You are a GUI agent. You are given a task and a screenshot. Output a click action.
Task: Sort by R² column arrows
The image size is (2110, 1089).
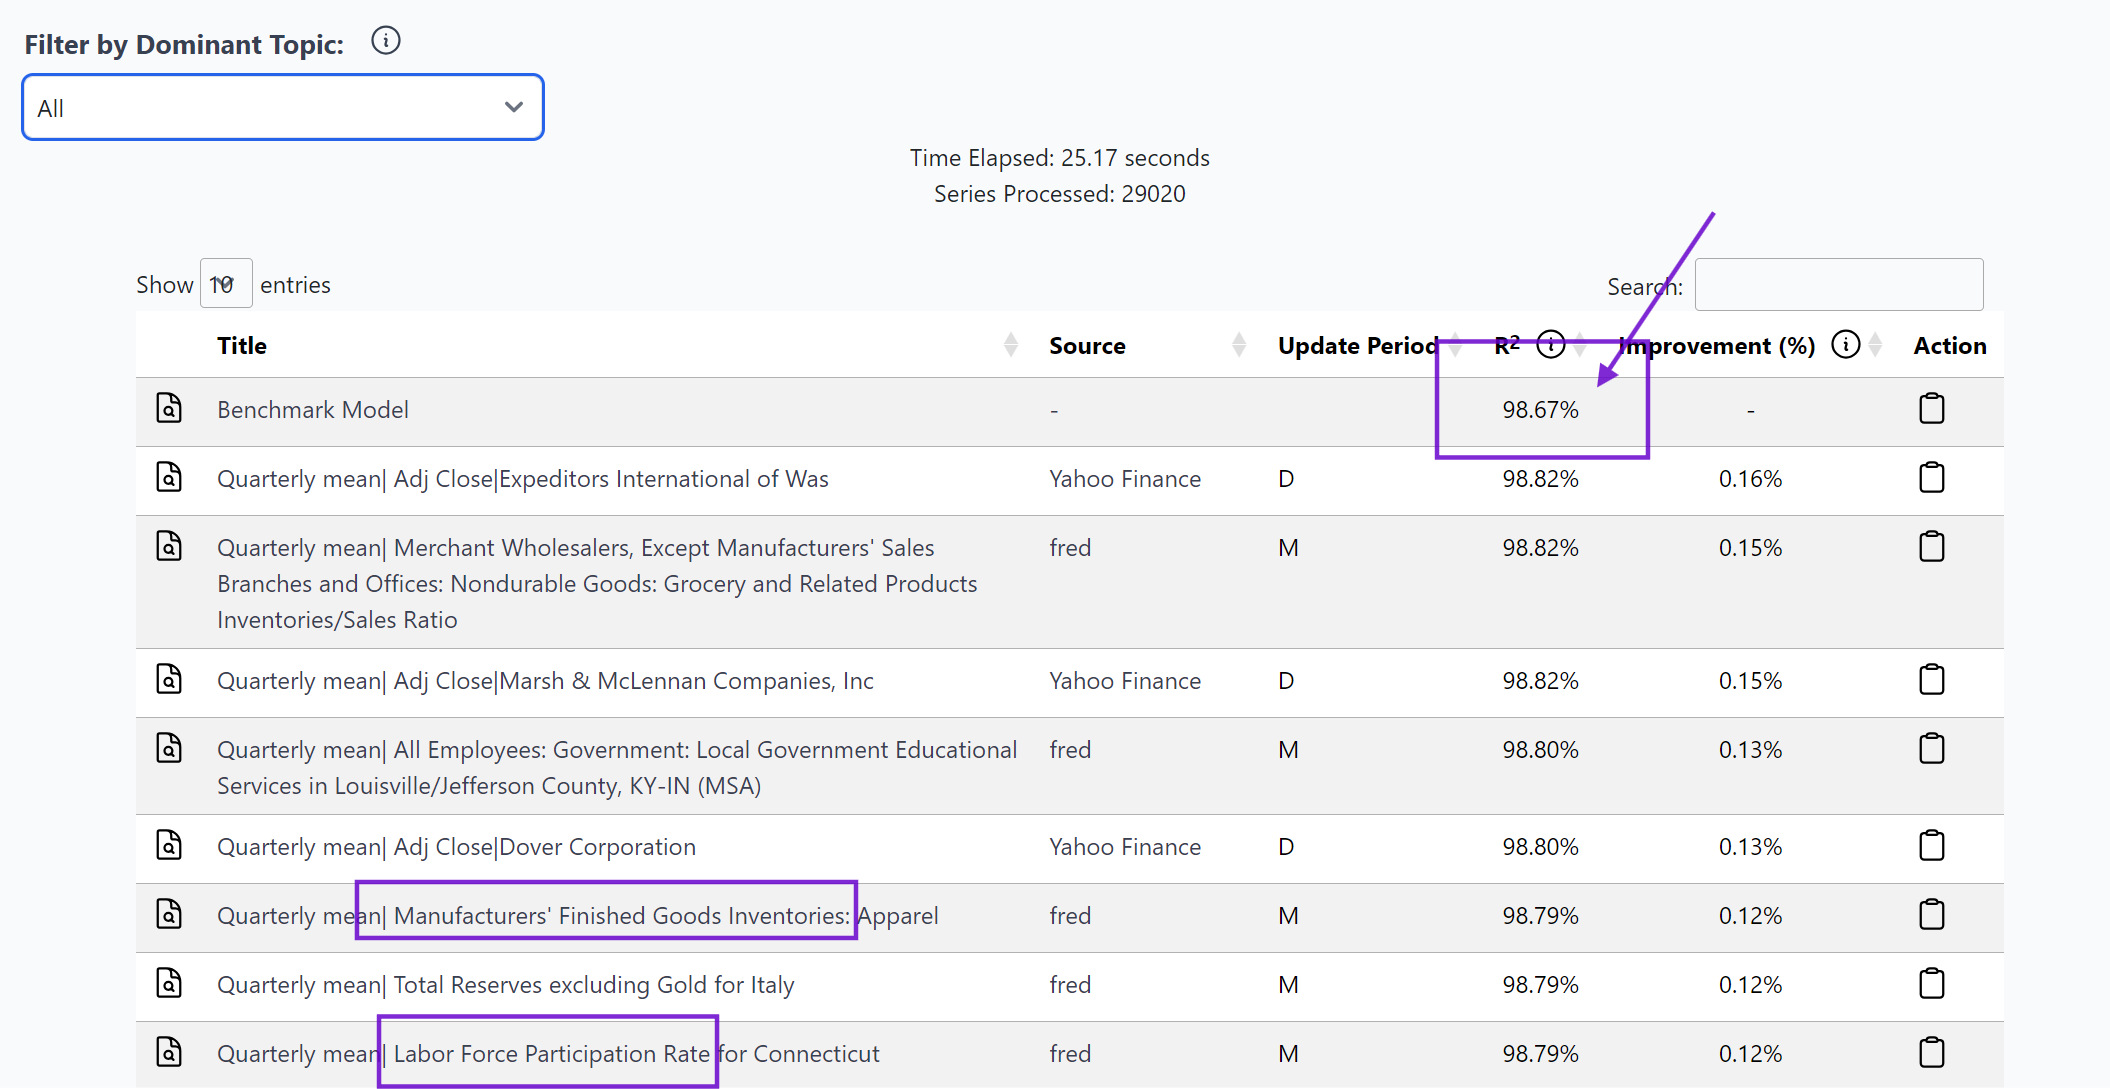[x=1580, y=345]
